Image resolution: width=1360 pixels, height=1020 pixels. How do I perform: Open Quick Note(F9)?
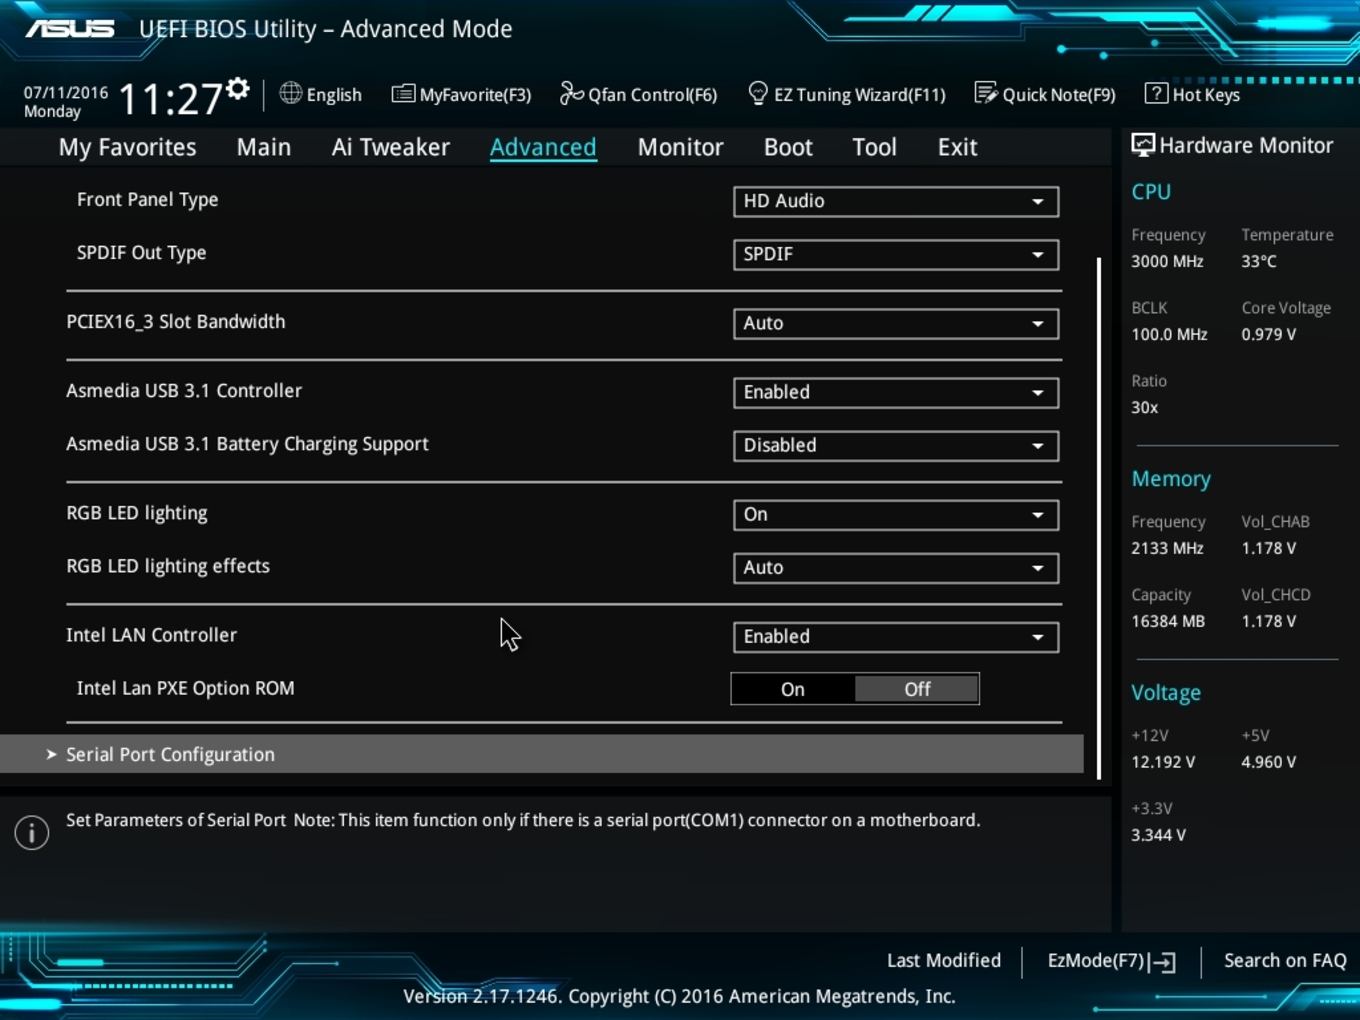point(1045,94)
